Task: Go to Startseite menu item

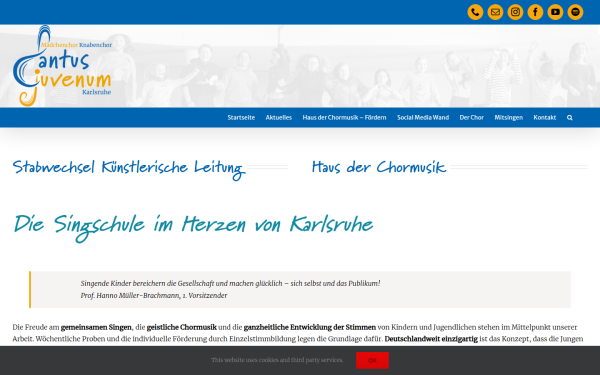Action: pos(241,117)
